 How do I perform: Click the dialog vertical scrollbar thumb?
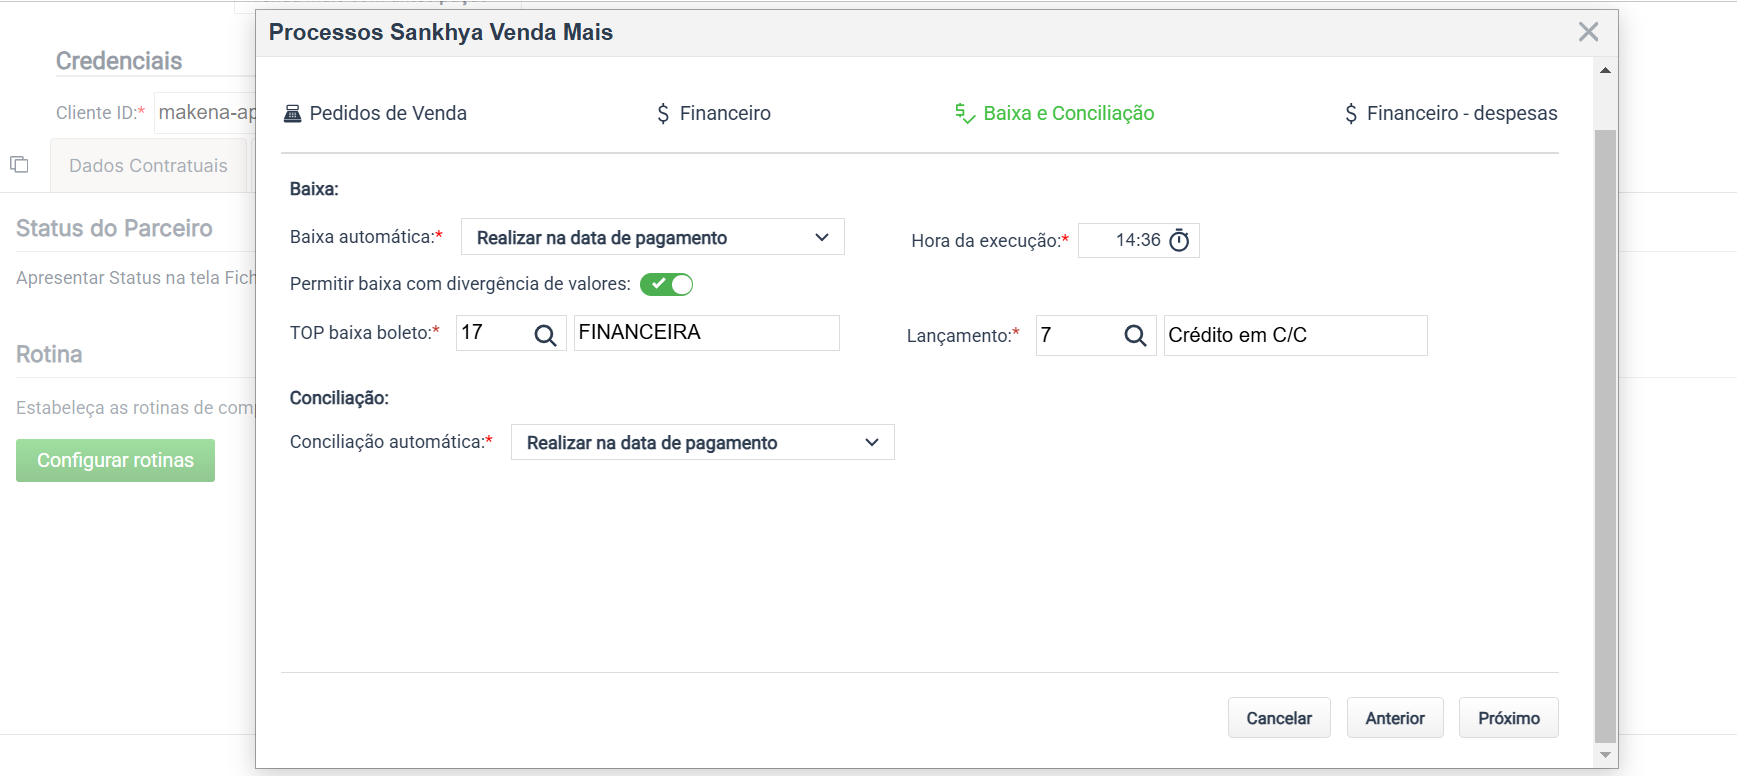1605,437
